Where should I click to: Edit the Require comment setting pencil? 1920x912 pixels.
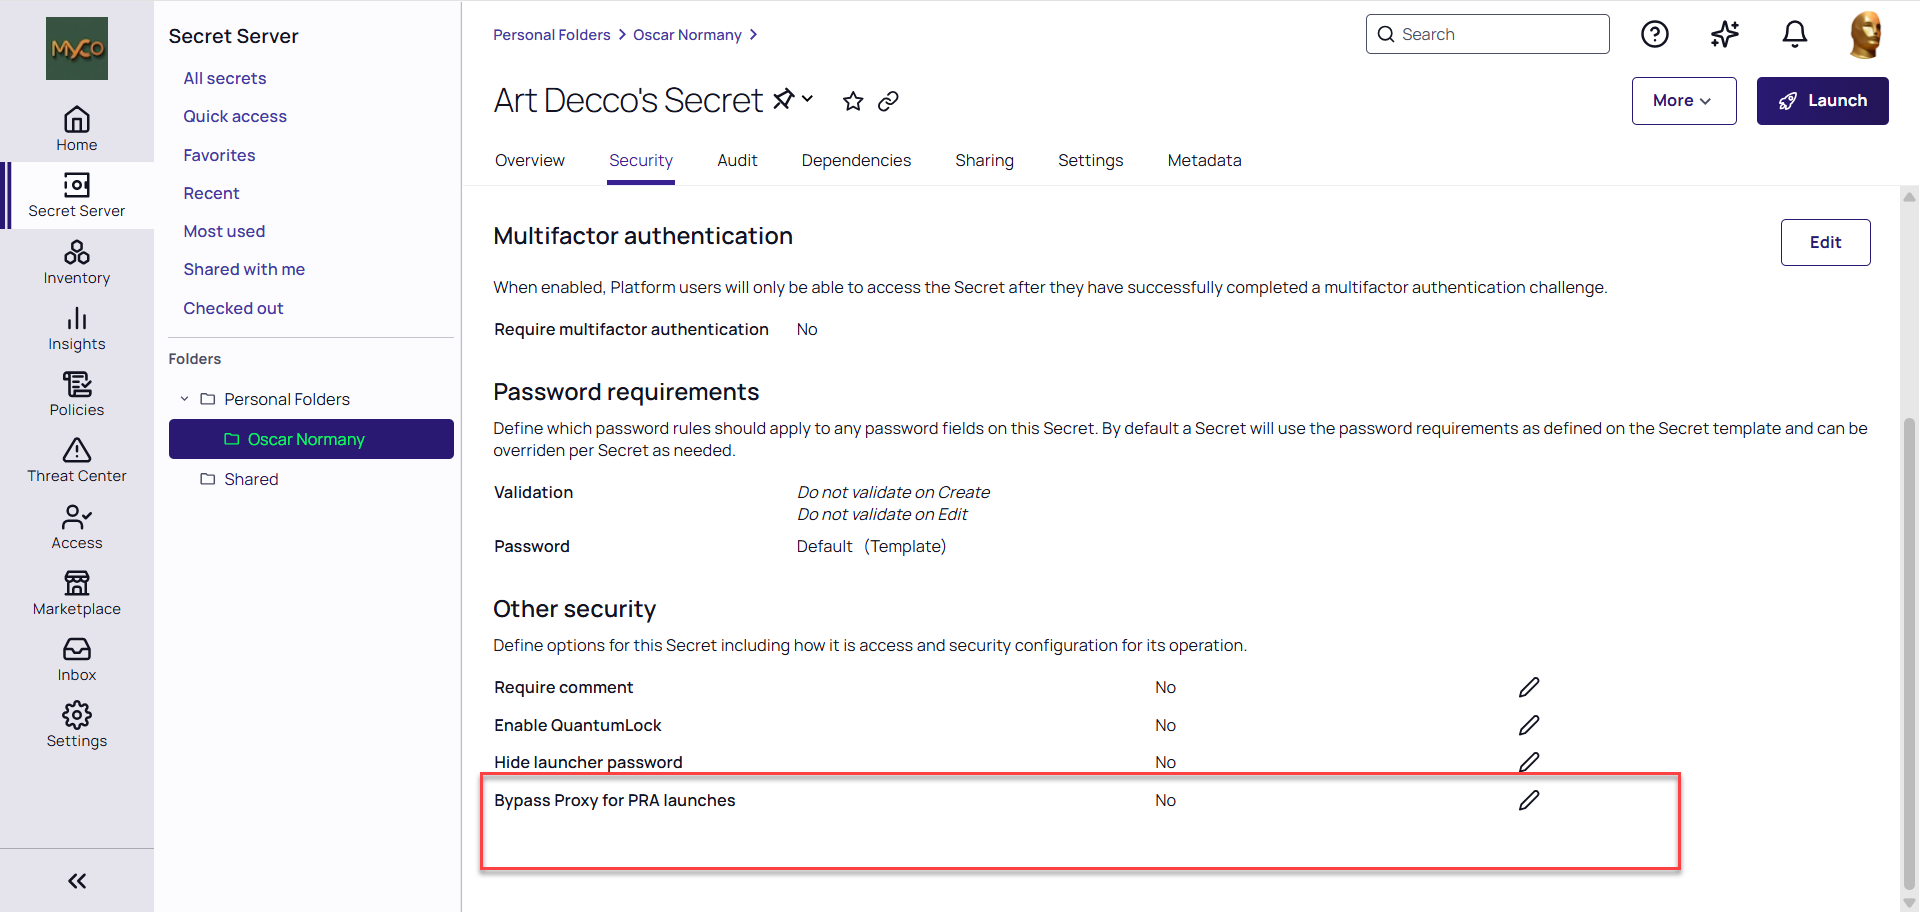[x=1529, y=687]
